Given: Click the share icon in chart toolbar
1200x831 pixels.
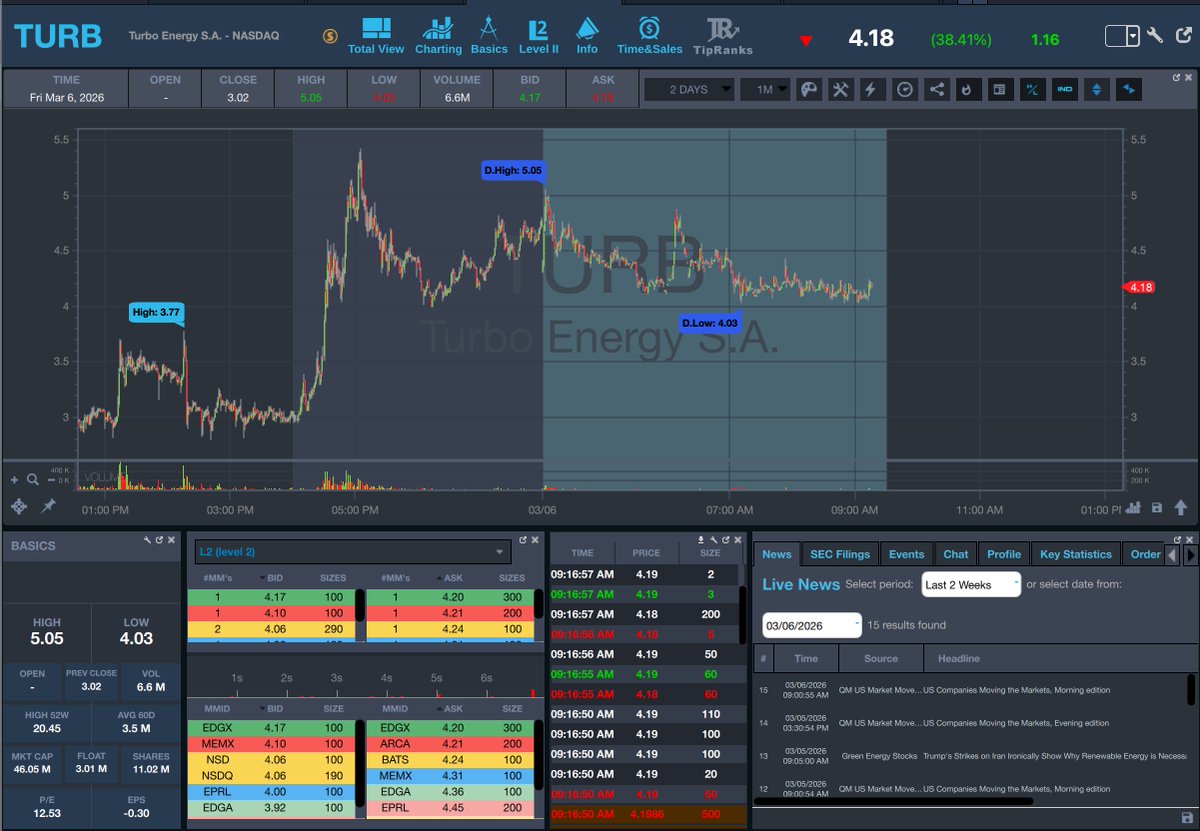Looking at the screenshot, I should (936, 89).
